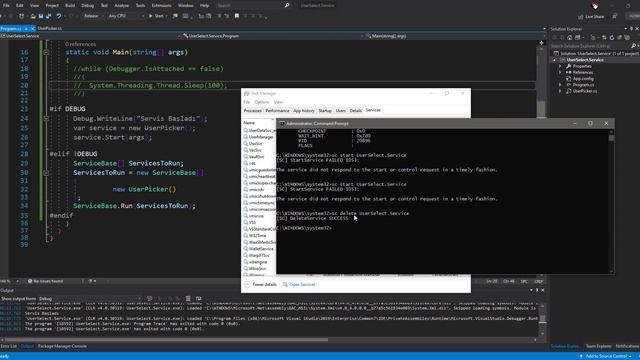Switch to the UserPicker.cs editor tab
Image resolution: width=640 pixels, height=360 pixels.
coord(49,29)
